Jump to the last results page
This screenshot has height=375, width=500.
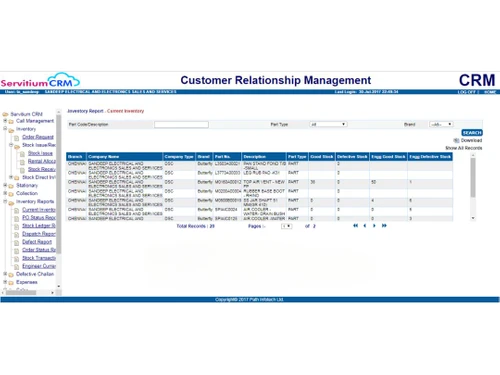[384, 226]
